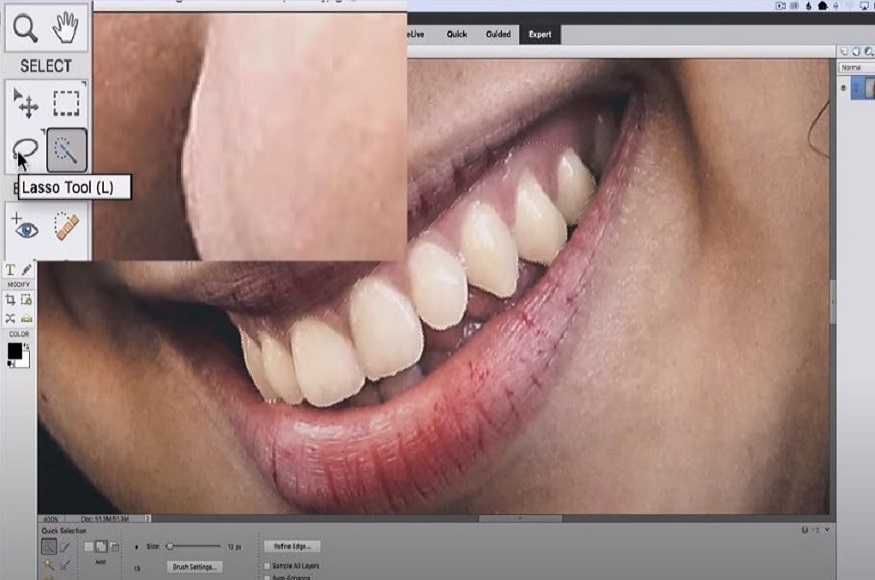Image resolution: width=875 pixels, height=580 pixels.
Task: Choose the Magic Wand in tool options
Action: [x=49, y=565]
